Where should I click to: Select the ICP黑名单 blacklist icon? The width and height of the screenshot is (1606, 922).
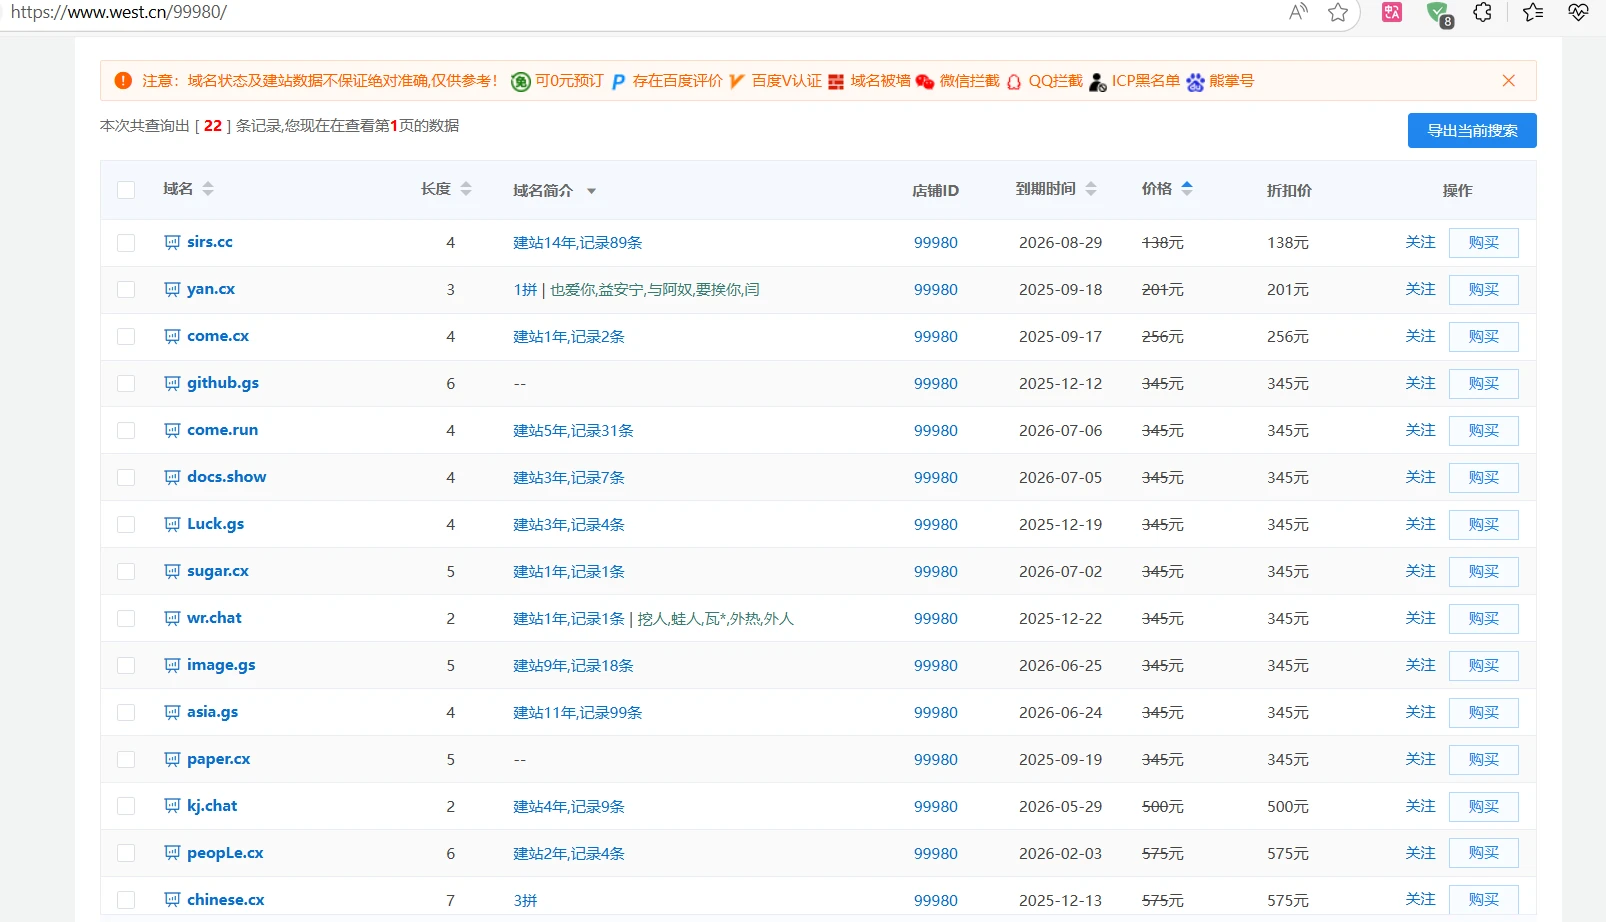tap(1097, 81)
